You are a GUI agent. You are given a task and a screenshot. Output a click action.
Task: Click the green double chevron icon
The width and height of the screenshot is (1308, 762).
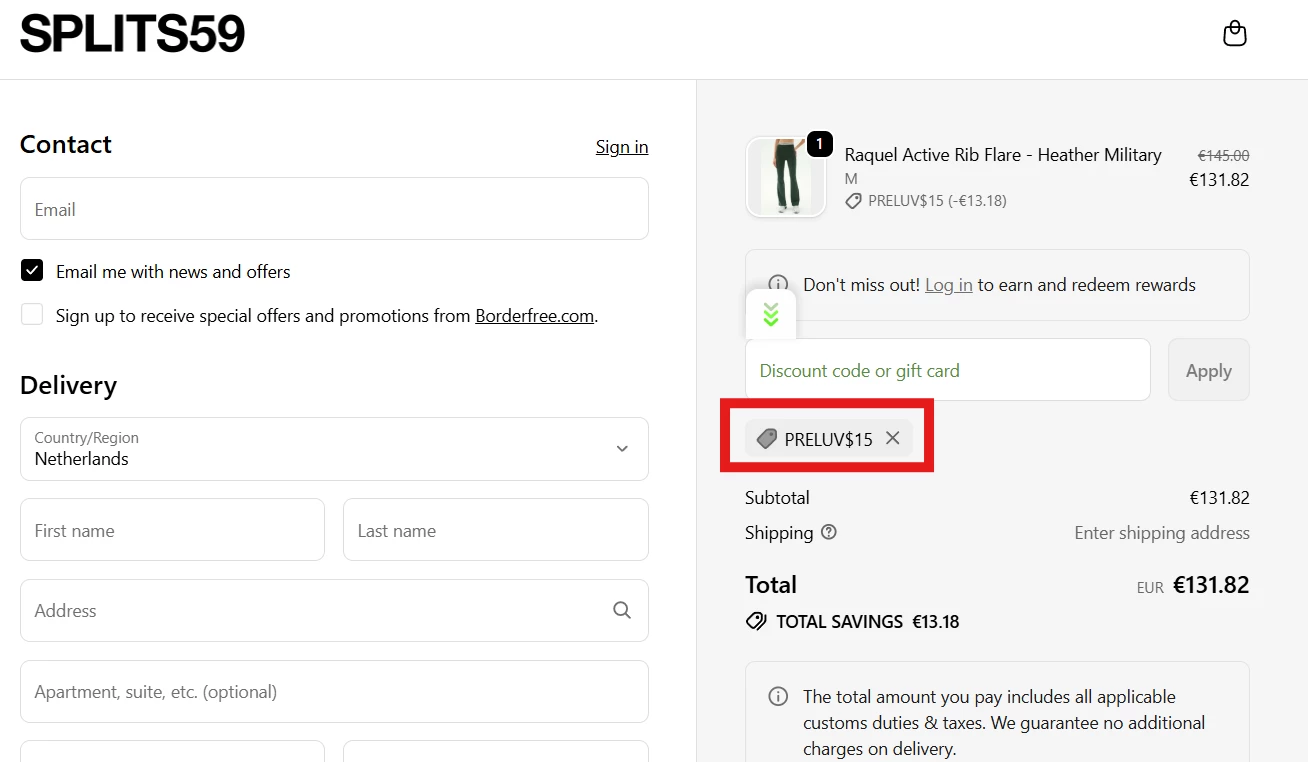pos(770,315)
